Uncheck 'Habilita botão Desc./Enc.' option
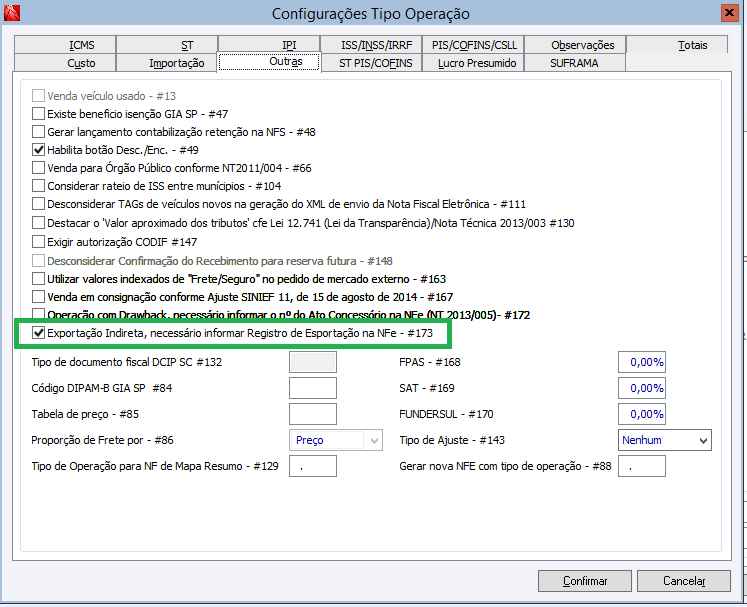The image size is (747, 607). (38, 150)
